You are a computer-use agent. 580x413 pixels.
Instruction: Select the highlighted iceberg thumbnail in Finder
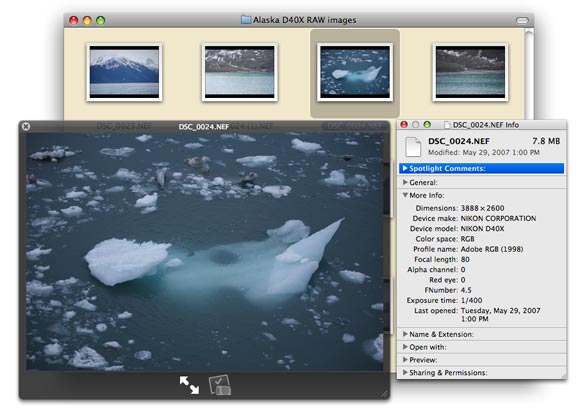[x=355, y=72]
